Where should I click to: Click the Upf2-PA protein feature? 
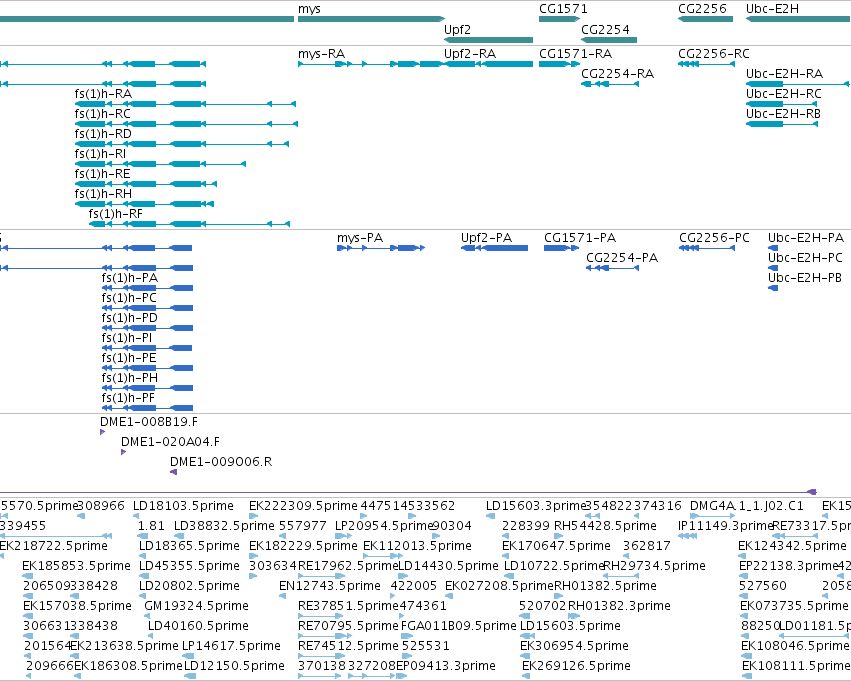coord(494,248)
